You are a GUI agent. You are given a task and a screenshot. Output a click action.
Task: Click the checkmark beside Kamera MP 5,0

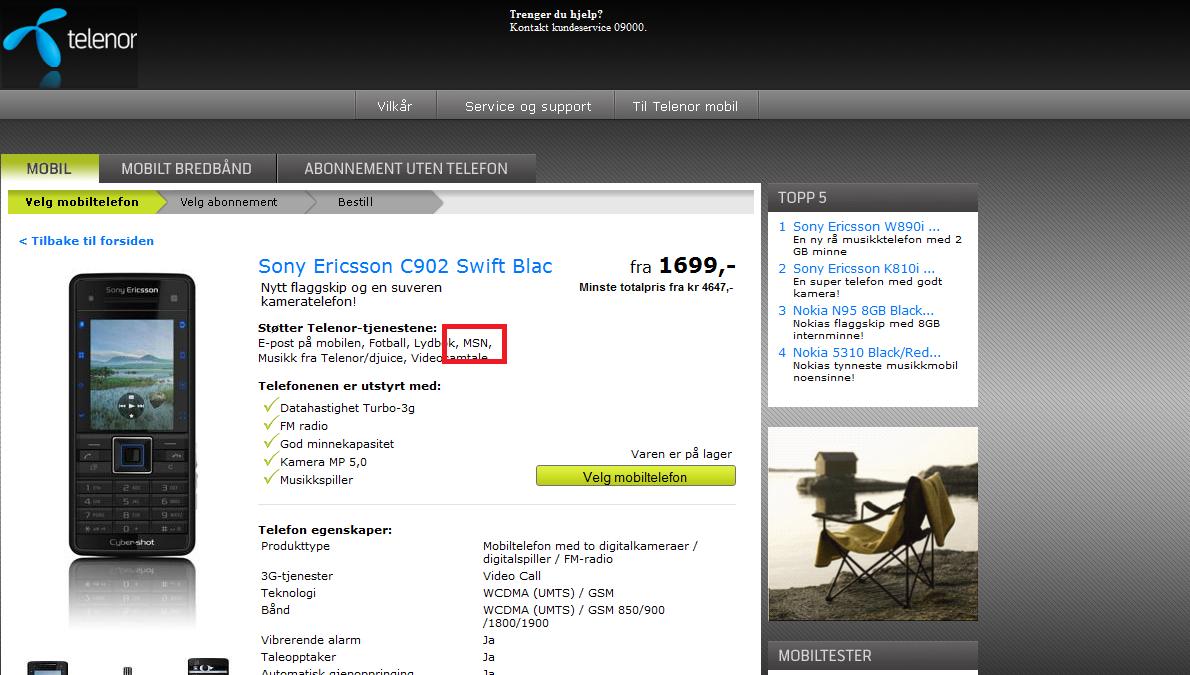[270, 459]
